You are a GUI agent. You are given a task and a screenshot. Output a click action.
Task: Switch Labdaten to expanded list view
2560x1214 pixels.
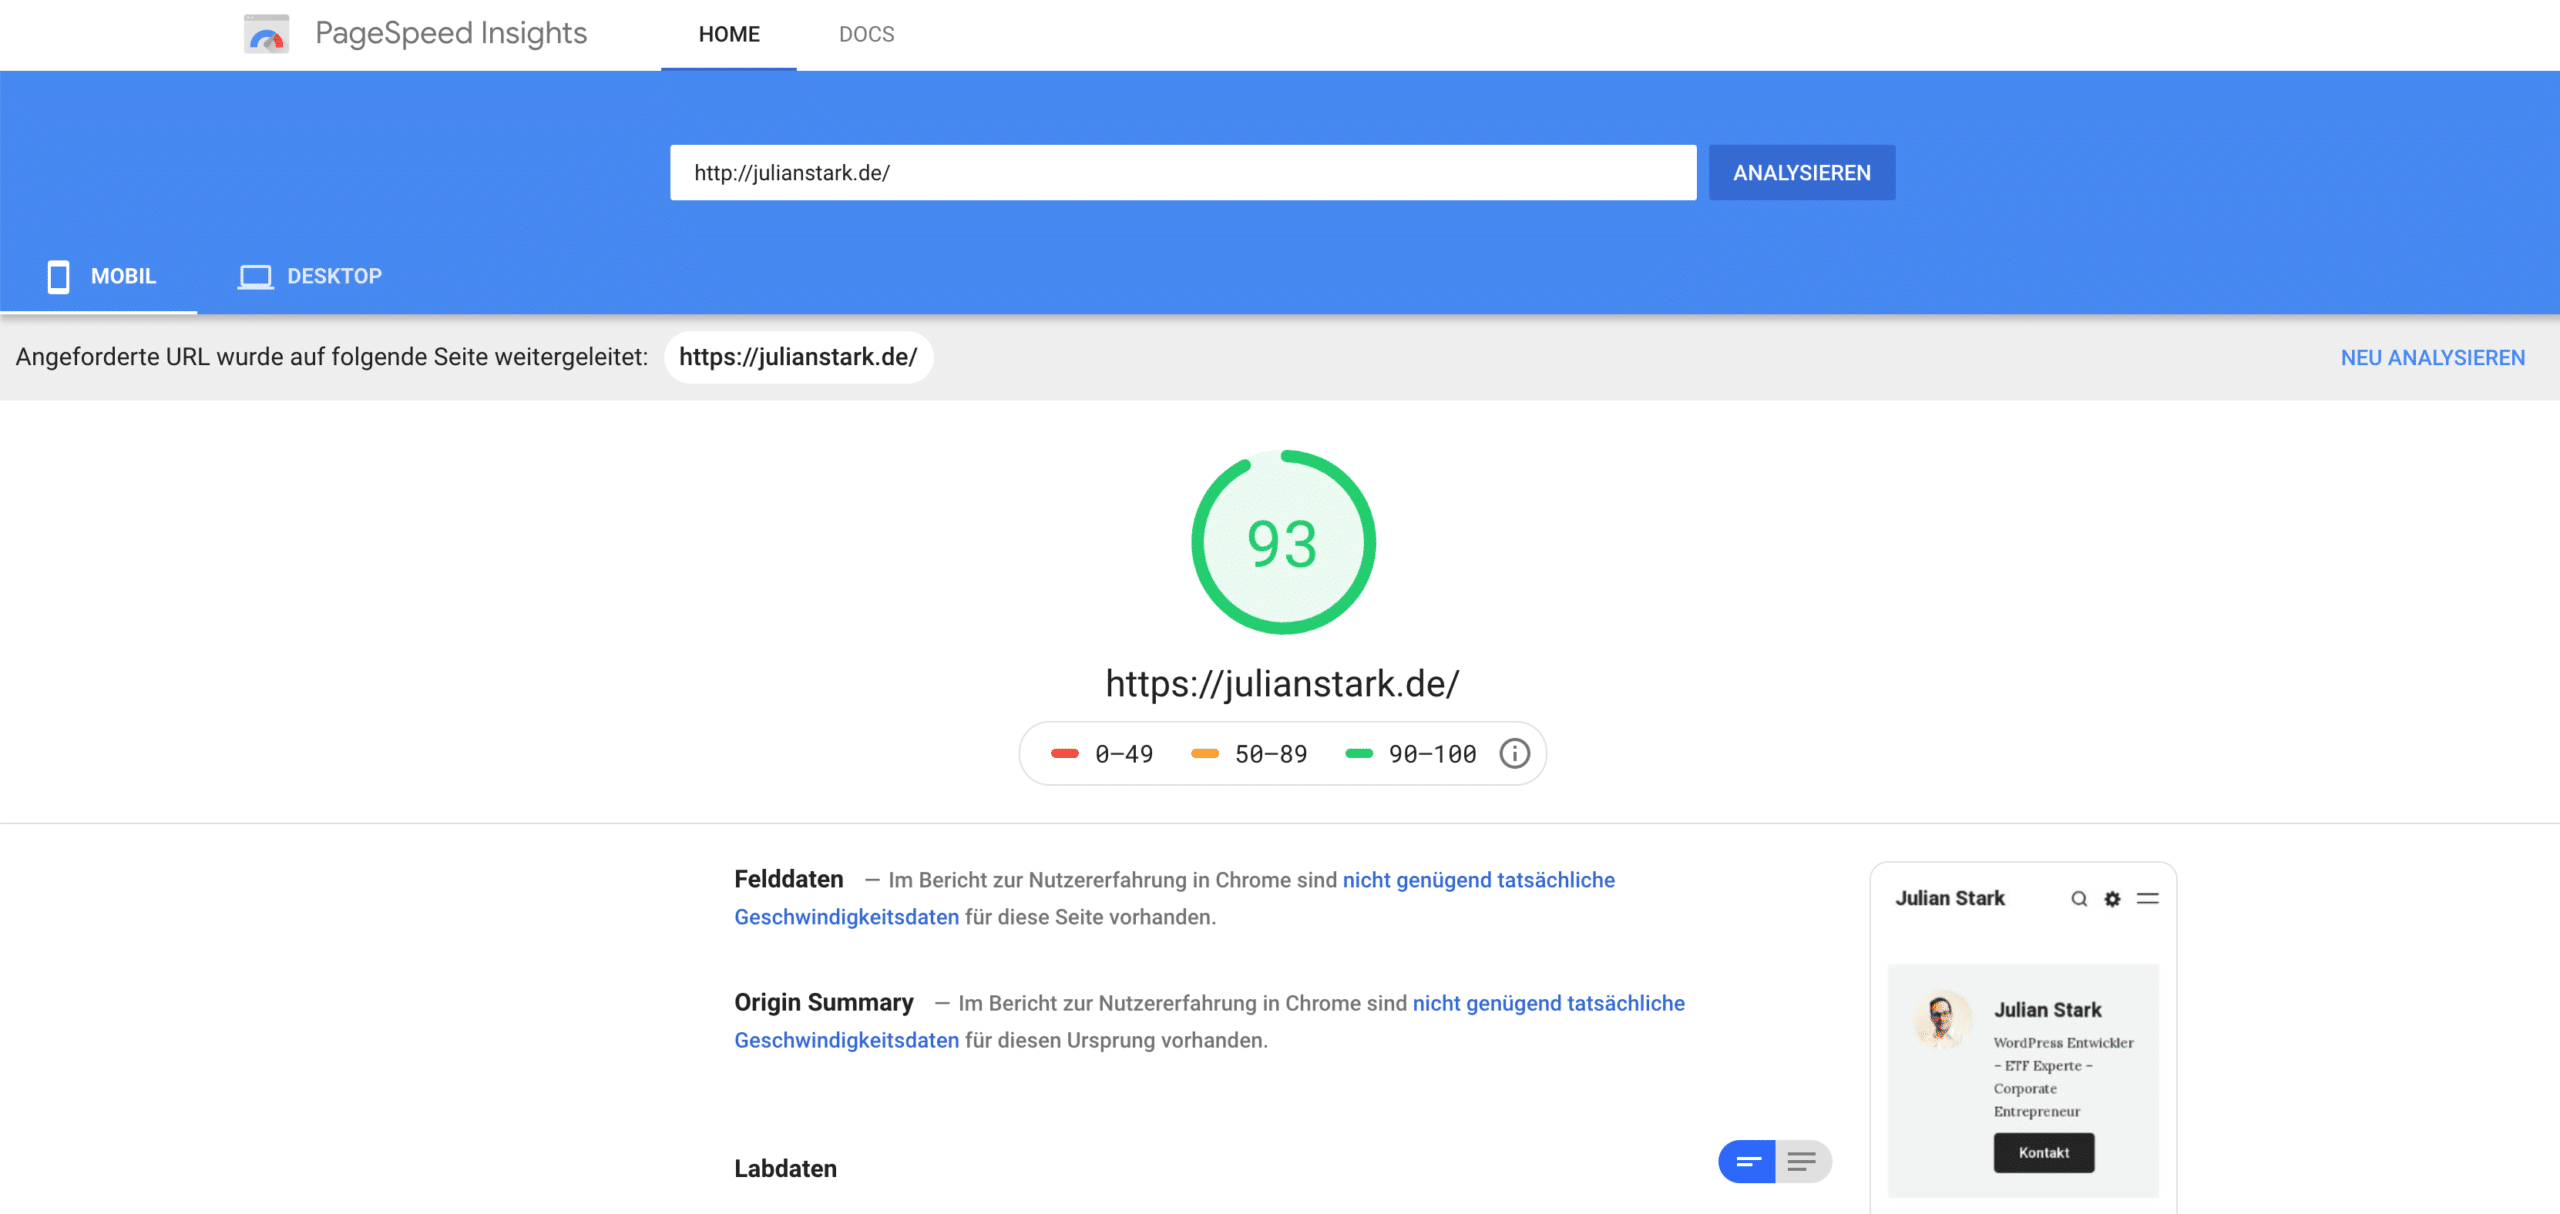[1802, 1161]
